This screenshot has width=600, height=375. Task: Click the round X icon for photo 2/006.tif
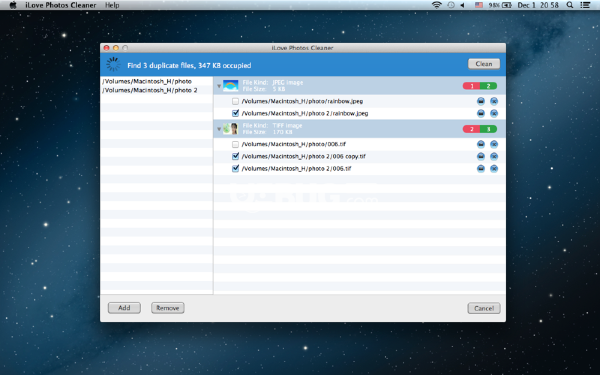point(494,169)
